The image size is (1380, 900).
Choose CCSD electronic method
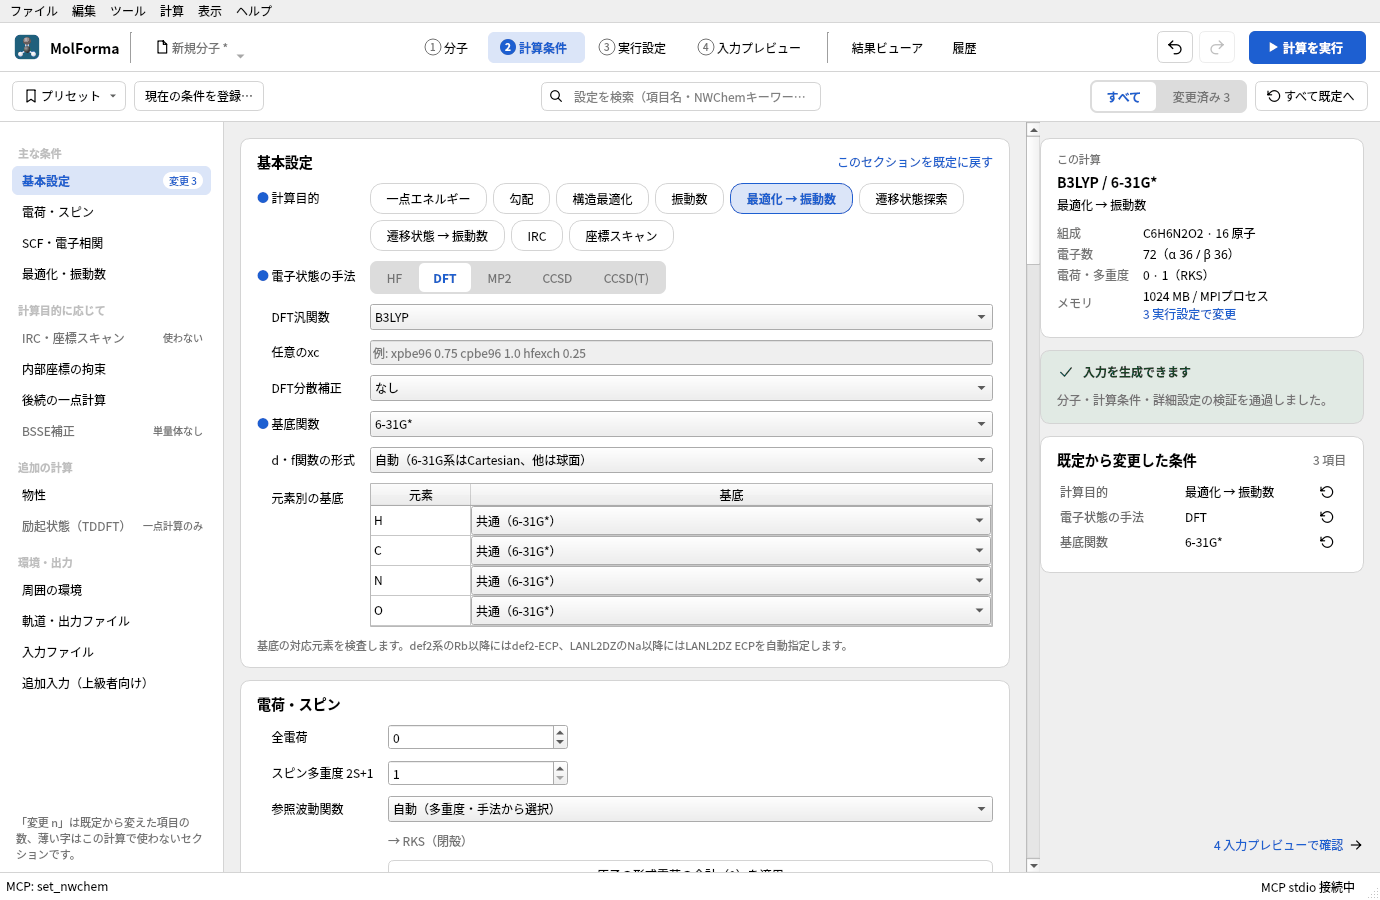[x=557, y=278]
